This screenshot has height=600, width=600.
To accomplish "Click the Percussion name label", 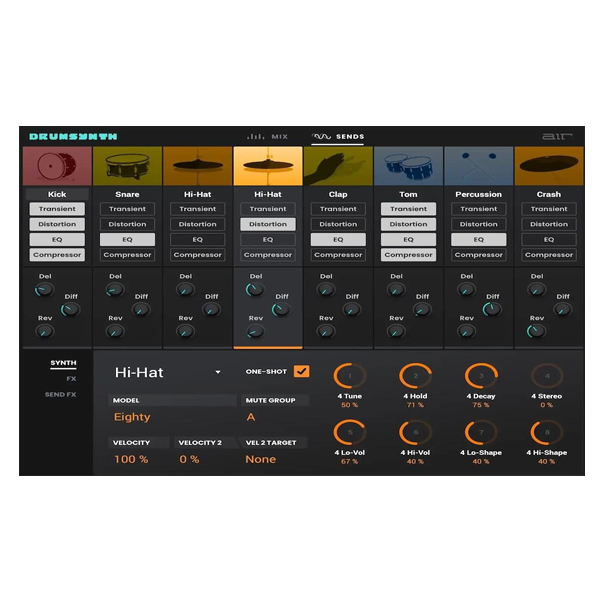I will click(479, 194).
